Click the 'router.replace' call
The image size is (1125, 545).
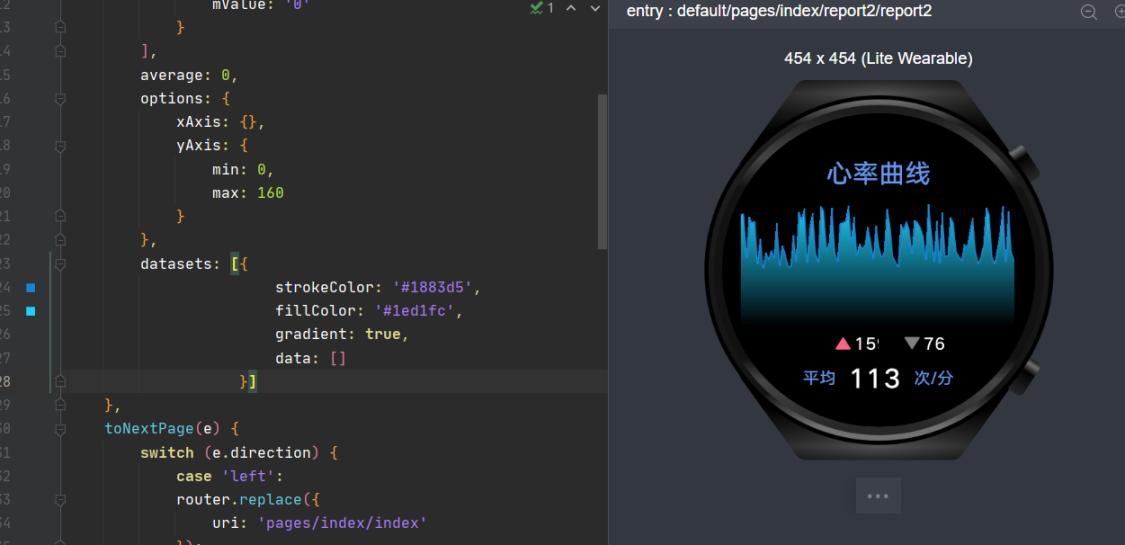(239, 500)
